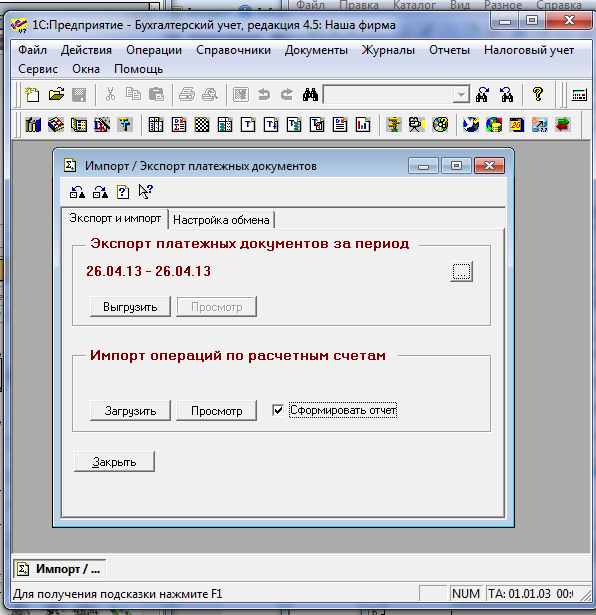The width and height of the screenshot is (596, 615).
Task: Open the period selection ellipsis button
Action: click(462, 271)
